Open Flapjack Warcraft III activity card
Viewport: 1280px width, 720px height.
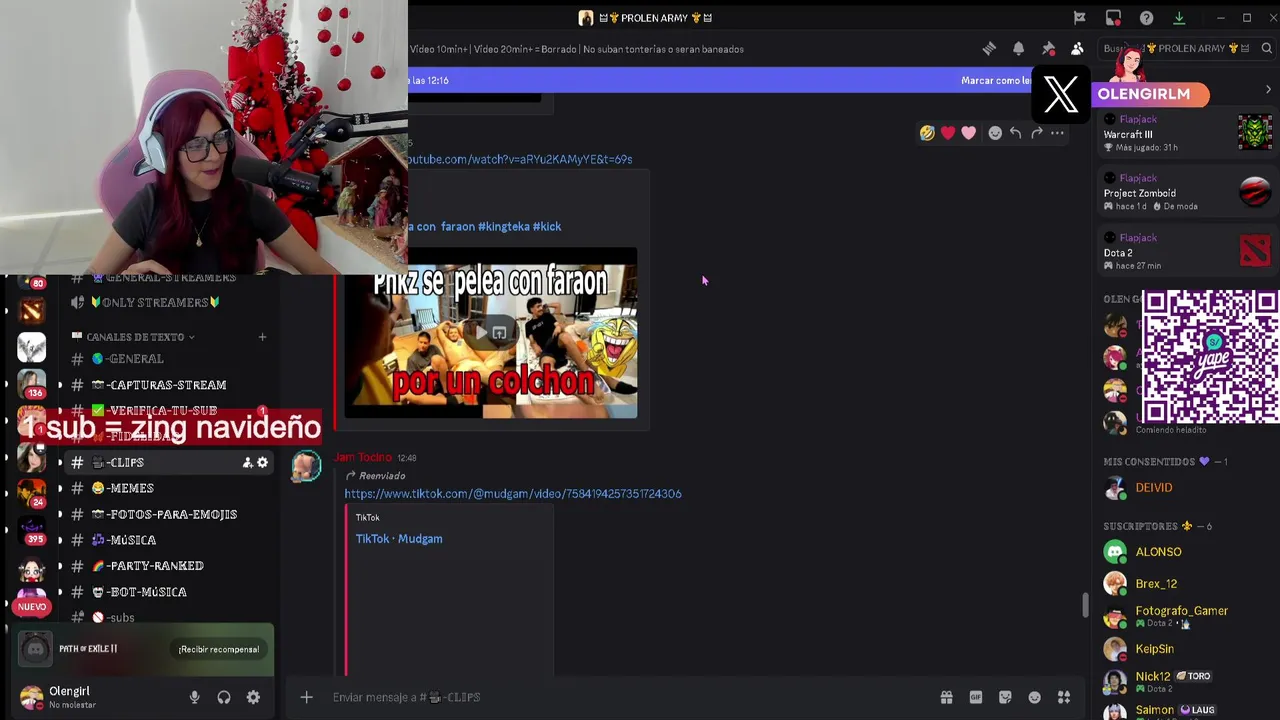point(1186,133)
